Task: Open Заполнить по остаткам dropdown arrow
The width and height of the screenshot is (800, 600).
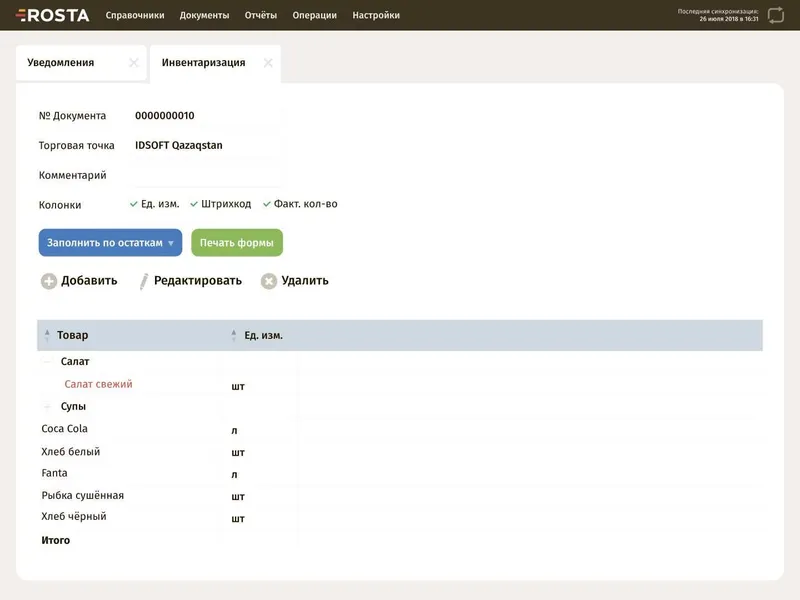Action: (171, 243)
